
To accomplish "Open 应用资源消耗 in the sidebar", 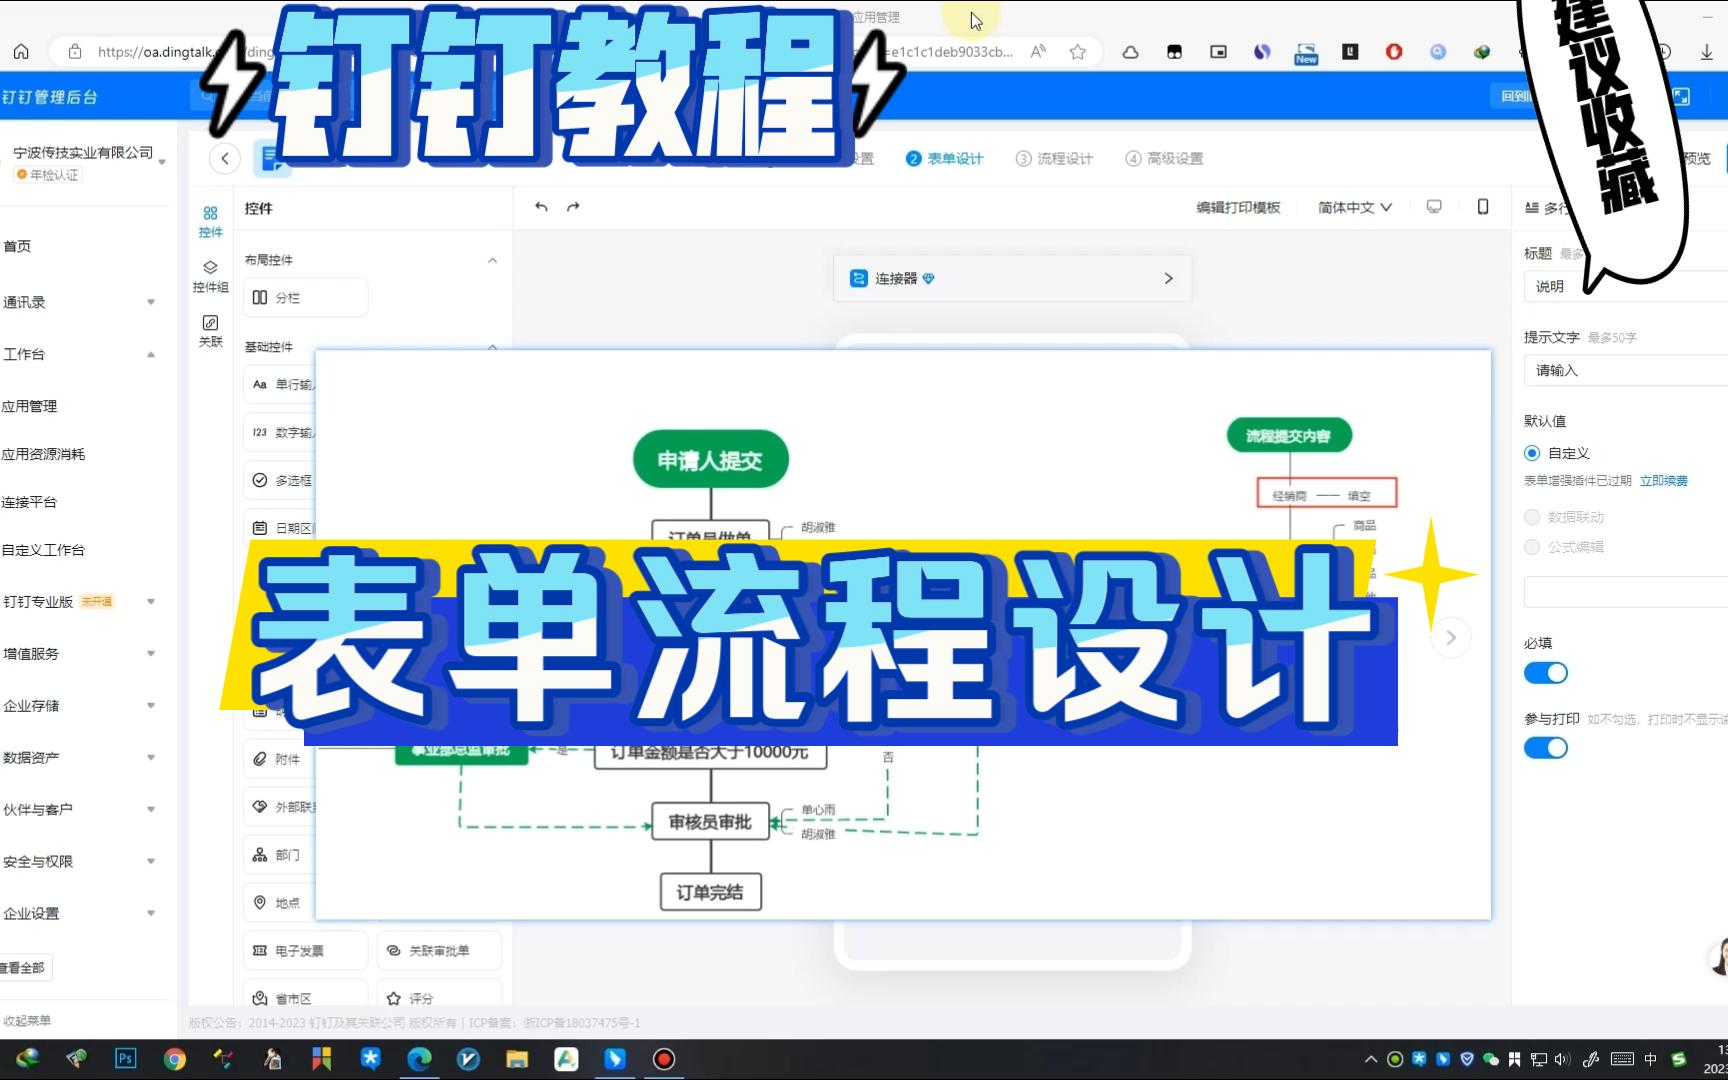I will click(44, 454).
